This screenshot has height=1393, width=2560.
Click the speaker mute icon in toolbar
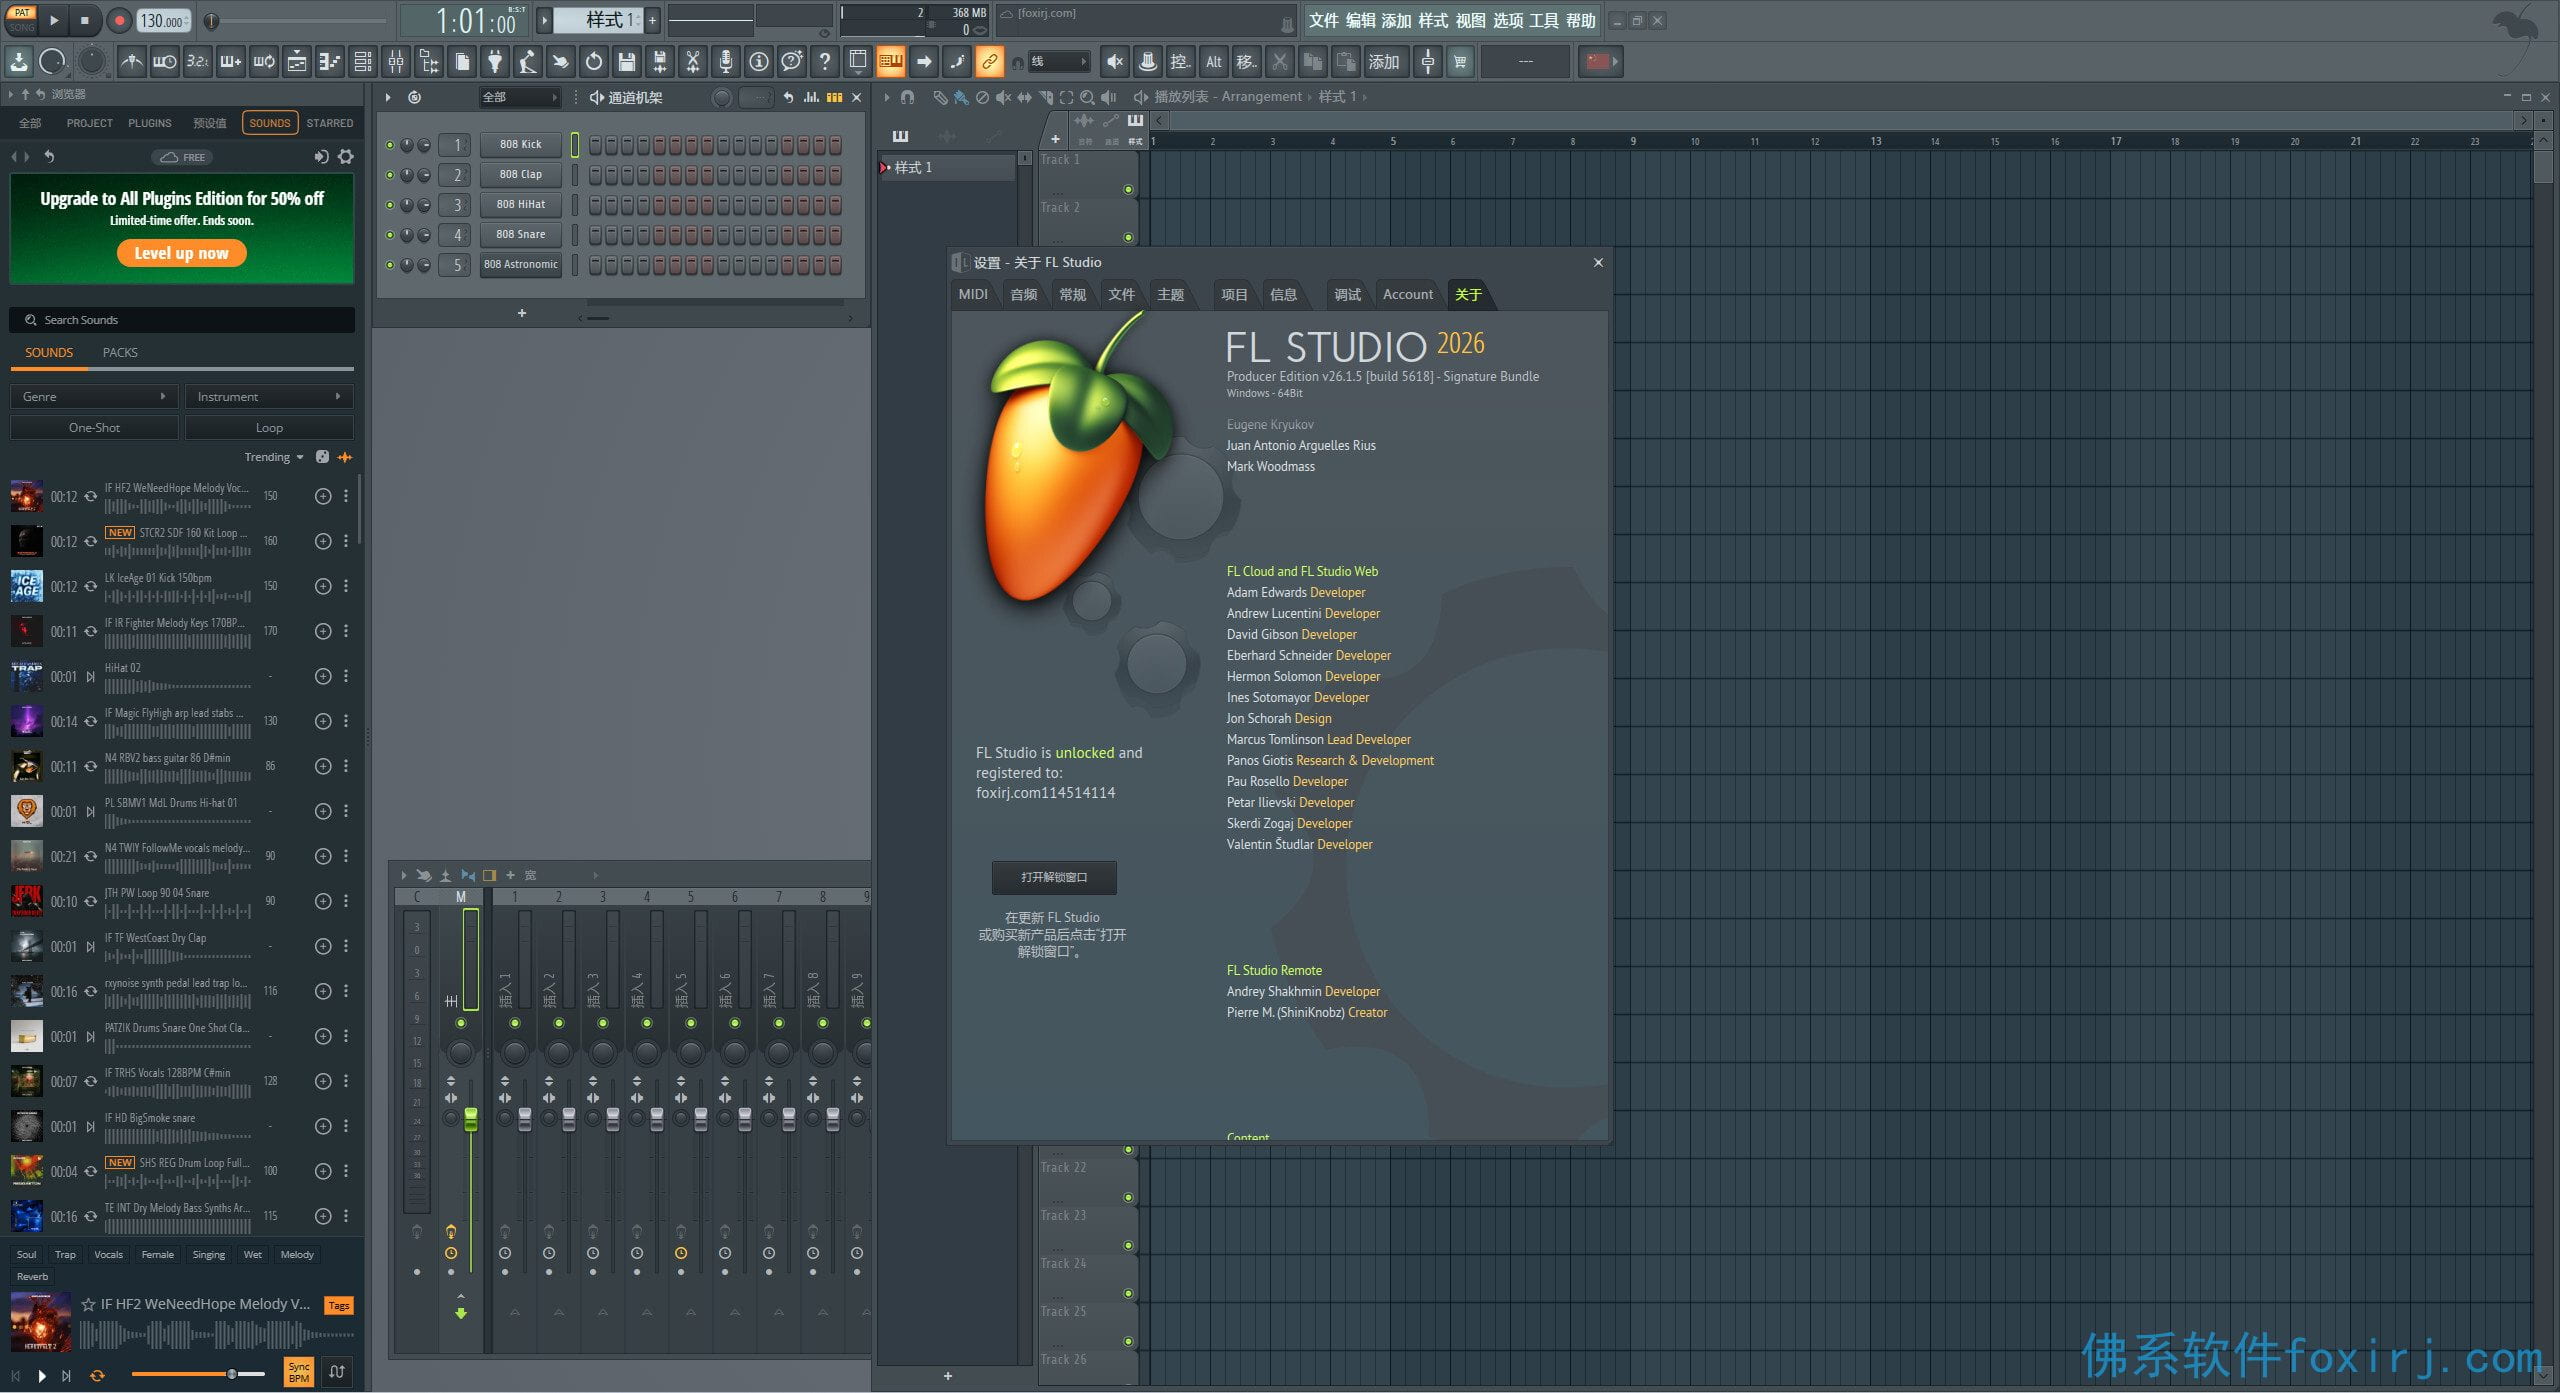click(1114, 62)
